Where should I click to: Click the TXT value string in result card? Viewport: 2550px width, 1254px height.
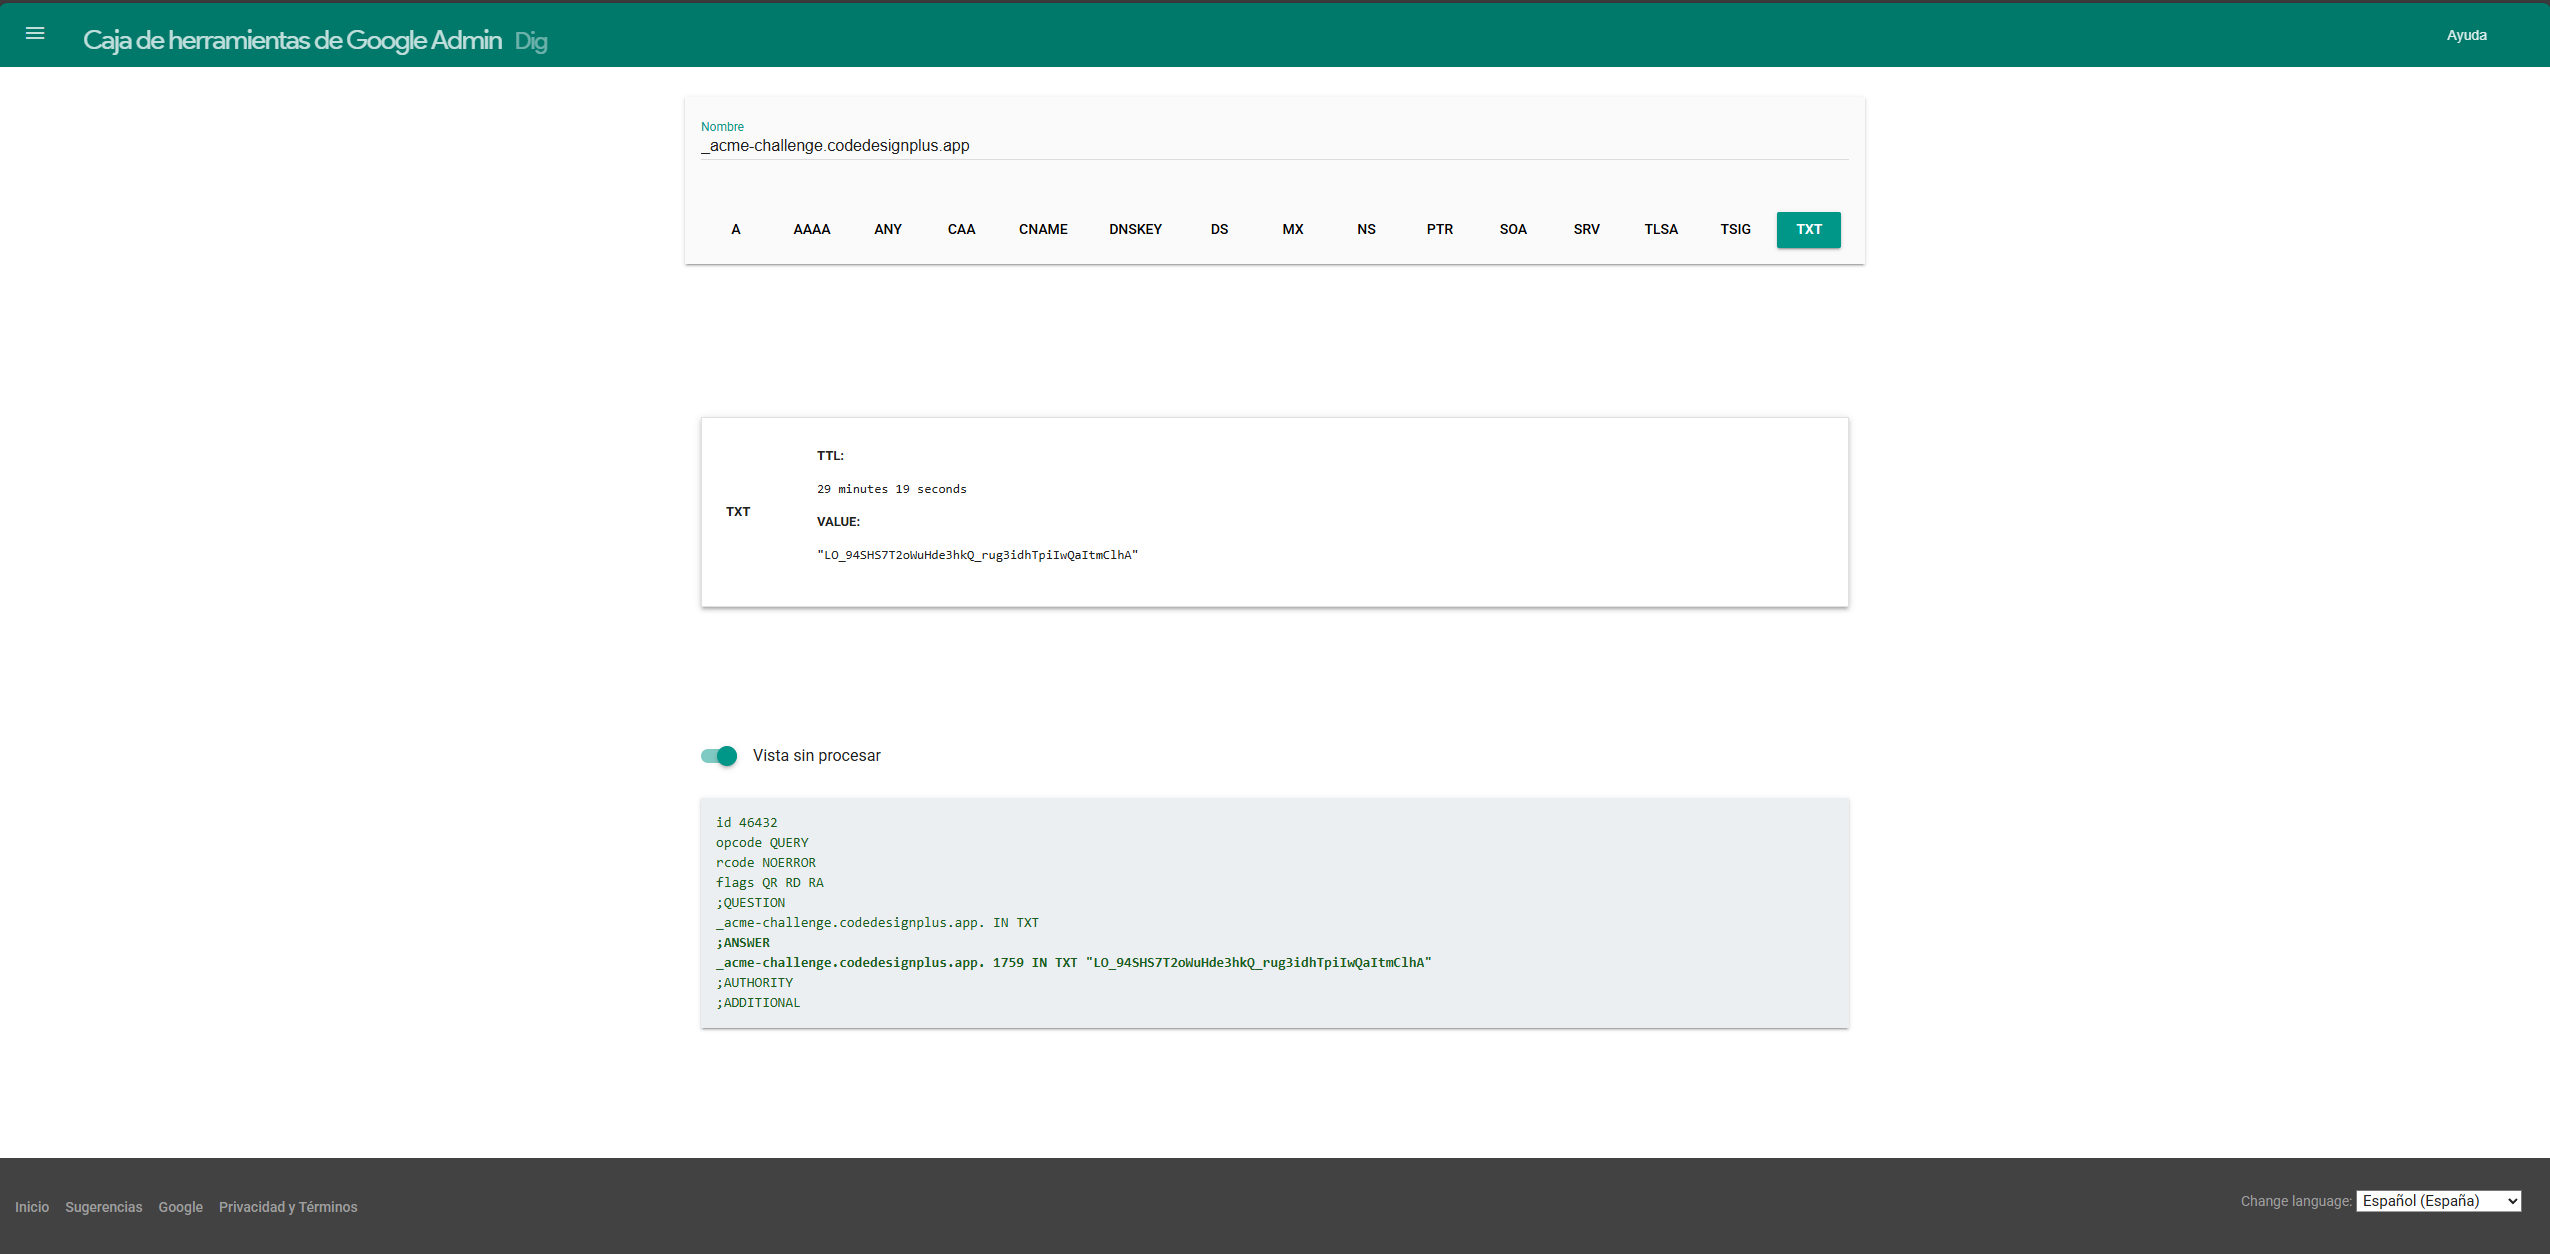977,555
